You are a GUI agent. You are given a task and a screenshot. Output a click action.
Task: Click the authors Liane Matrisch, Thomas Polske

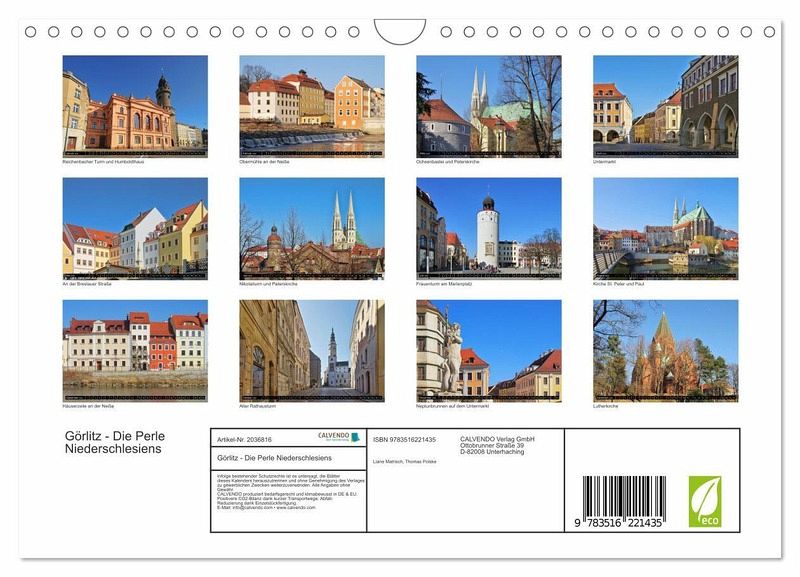[x=405, y=462]
